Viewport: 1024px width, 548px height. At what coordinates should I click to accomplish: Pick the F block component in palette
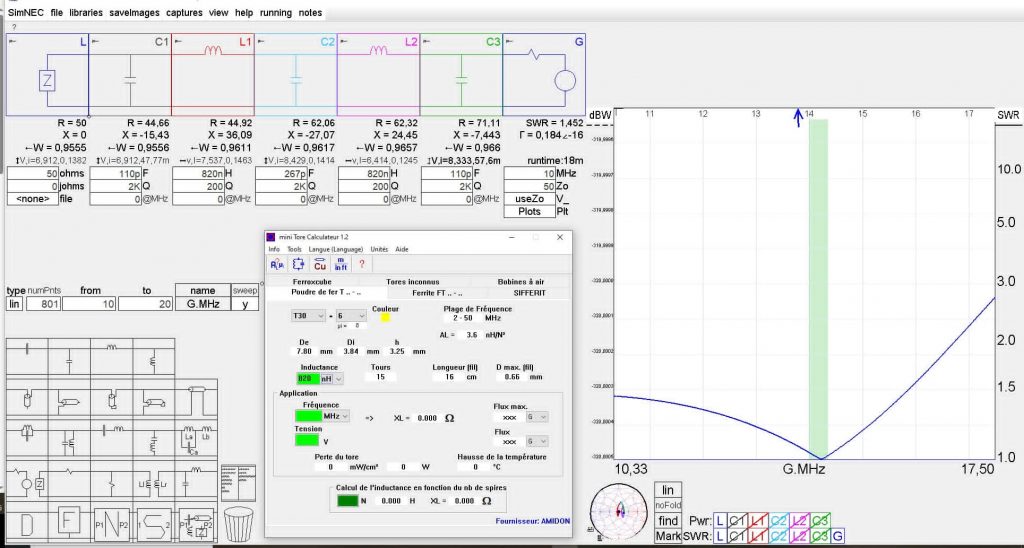click(69, 523)
